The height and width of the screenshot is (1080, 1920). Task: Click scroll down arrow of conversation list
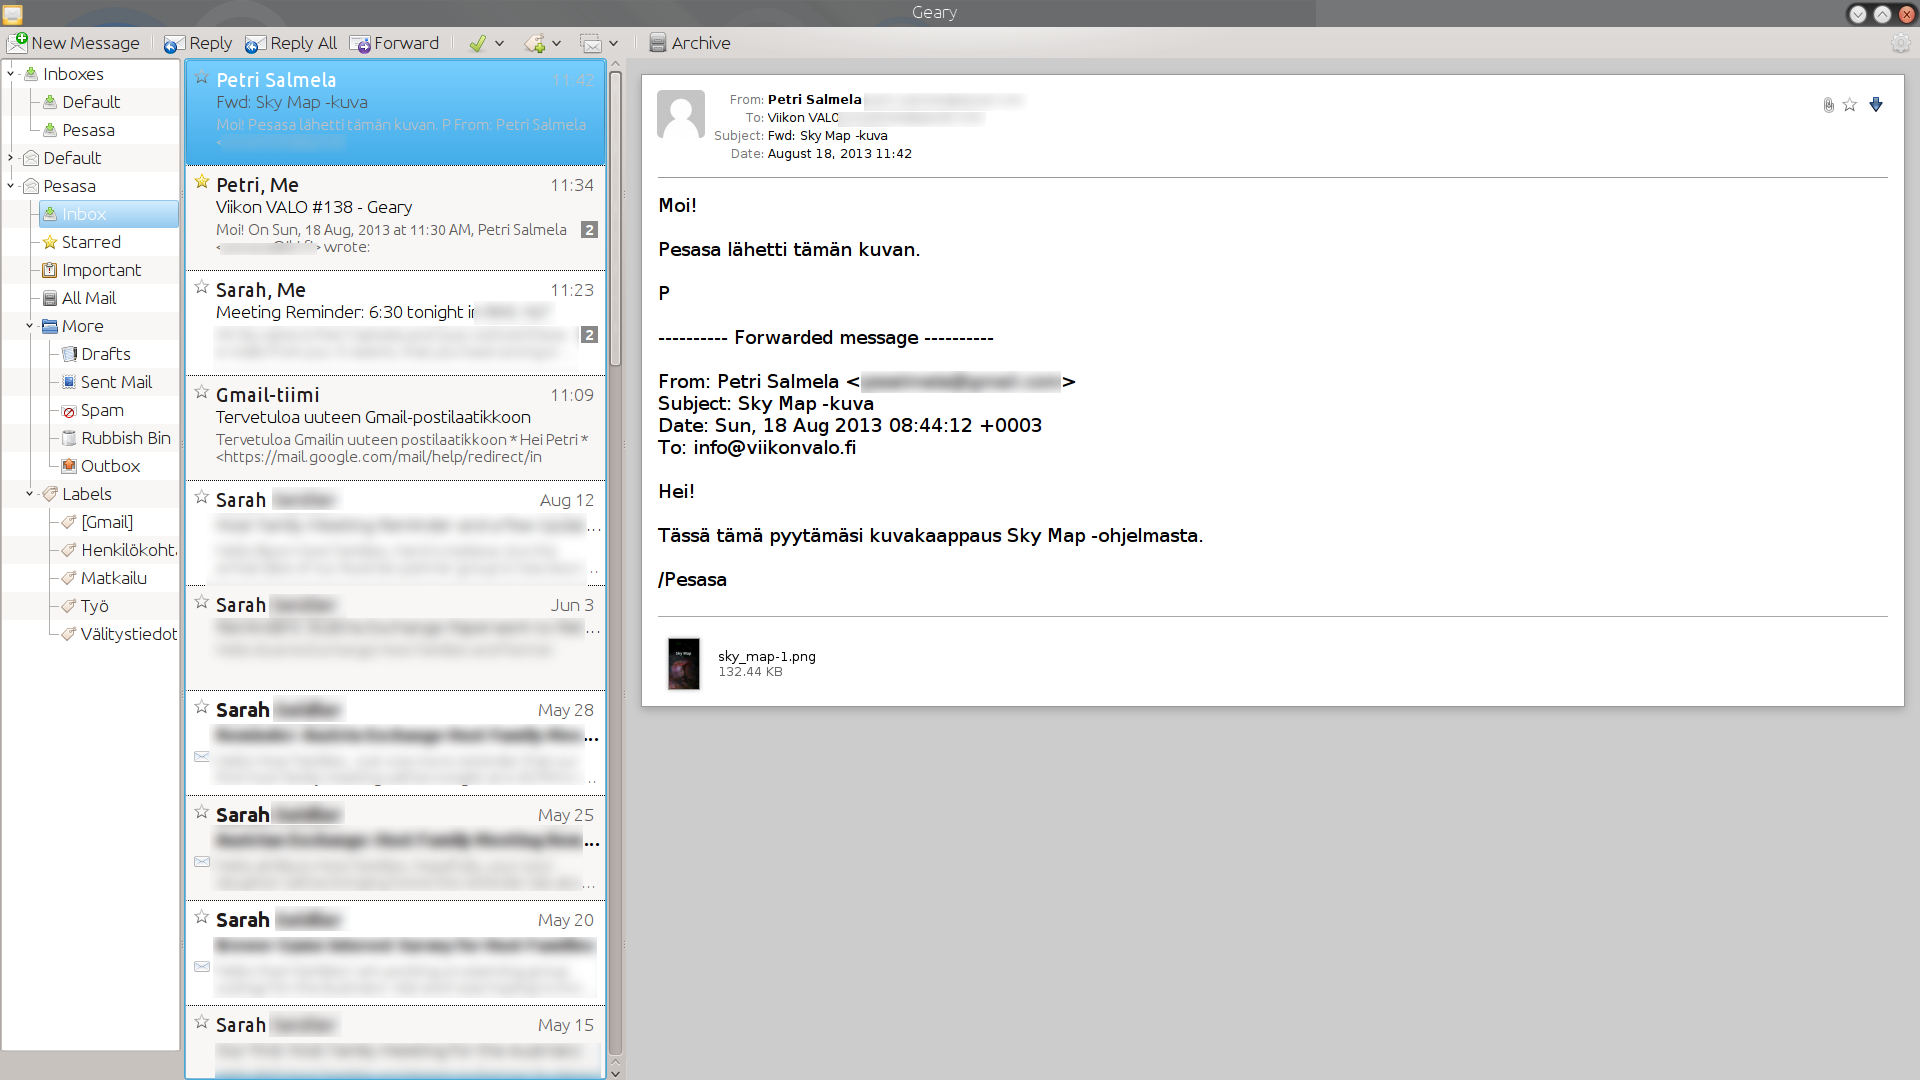pos(615,1073)
